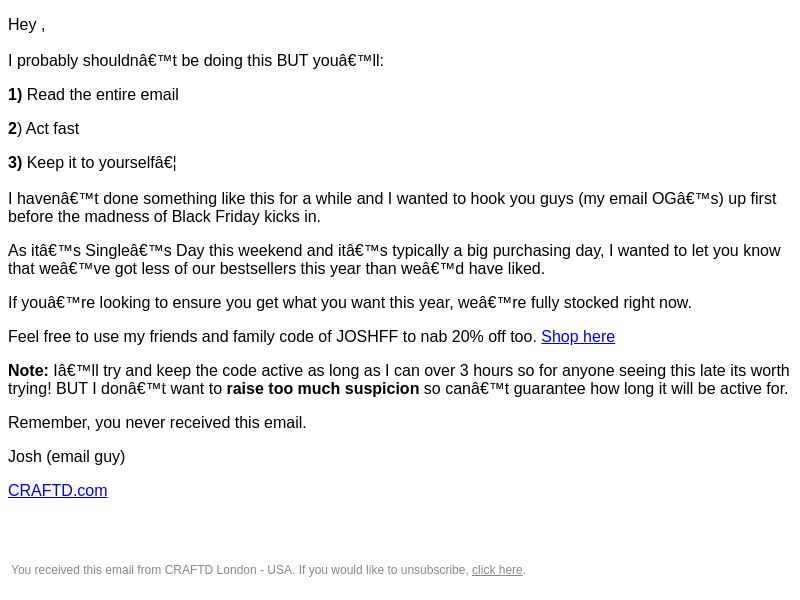Click 'Remember, you never received this email.'
The image size is (800, 600).
pos(157,422)
